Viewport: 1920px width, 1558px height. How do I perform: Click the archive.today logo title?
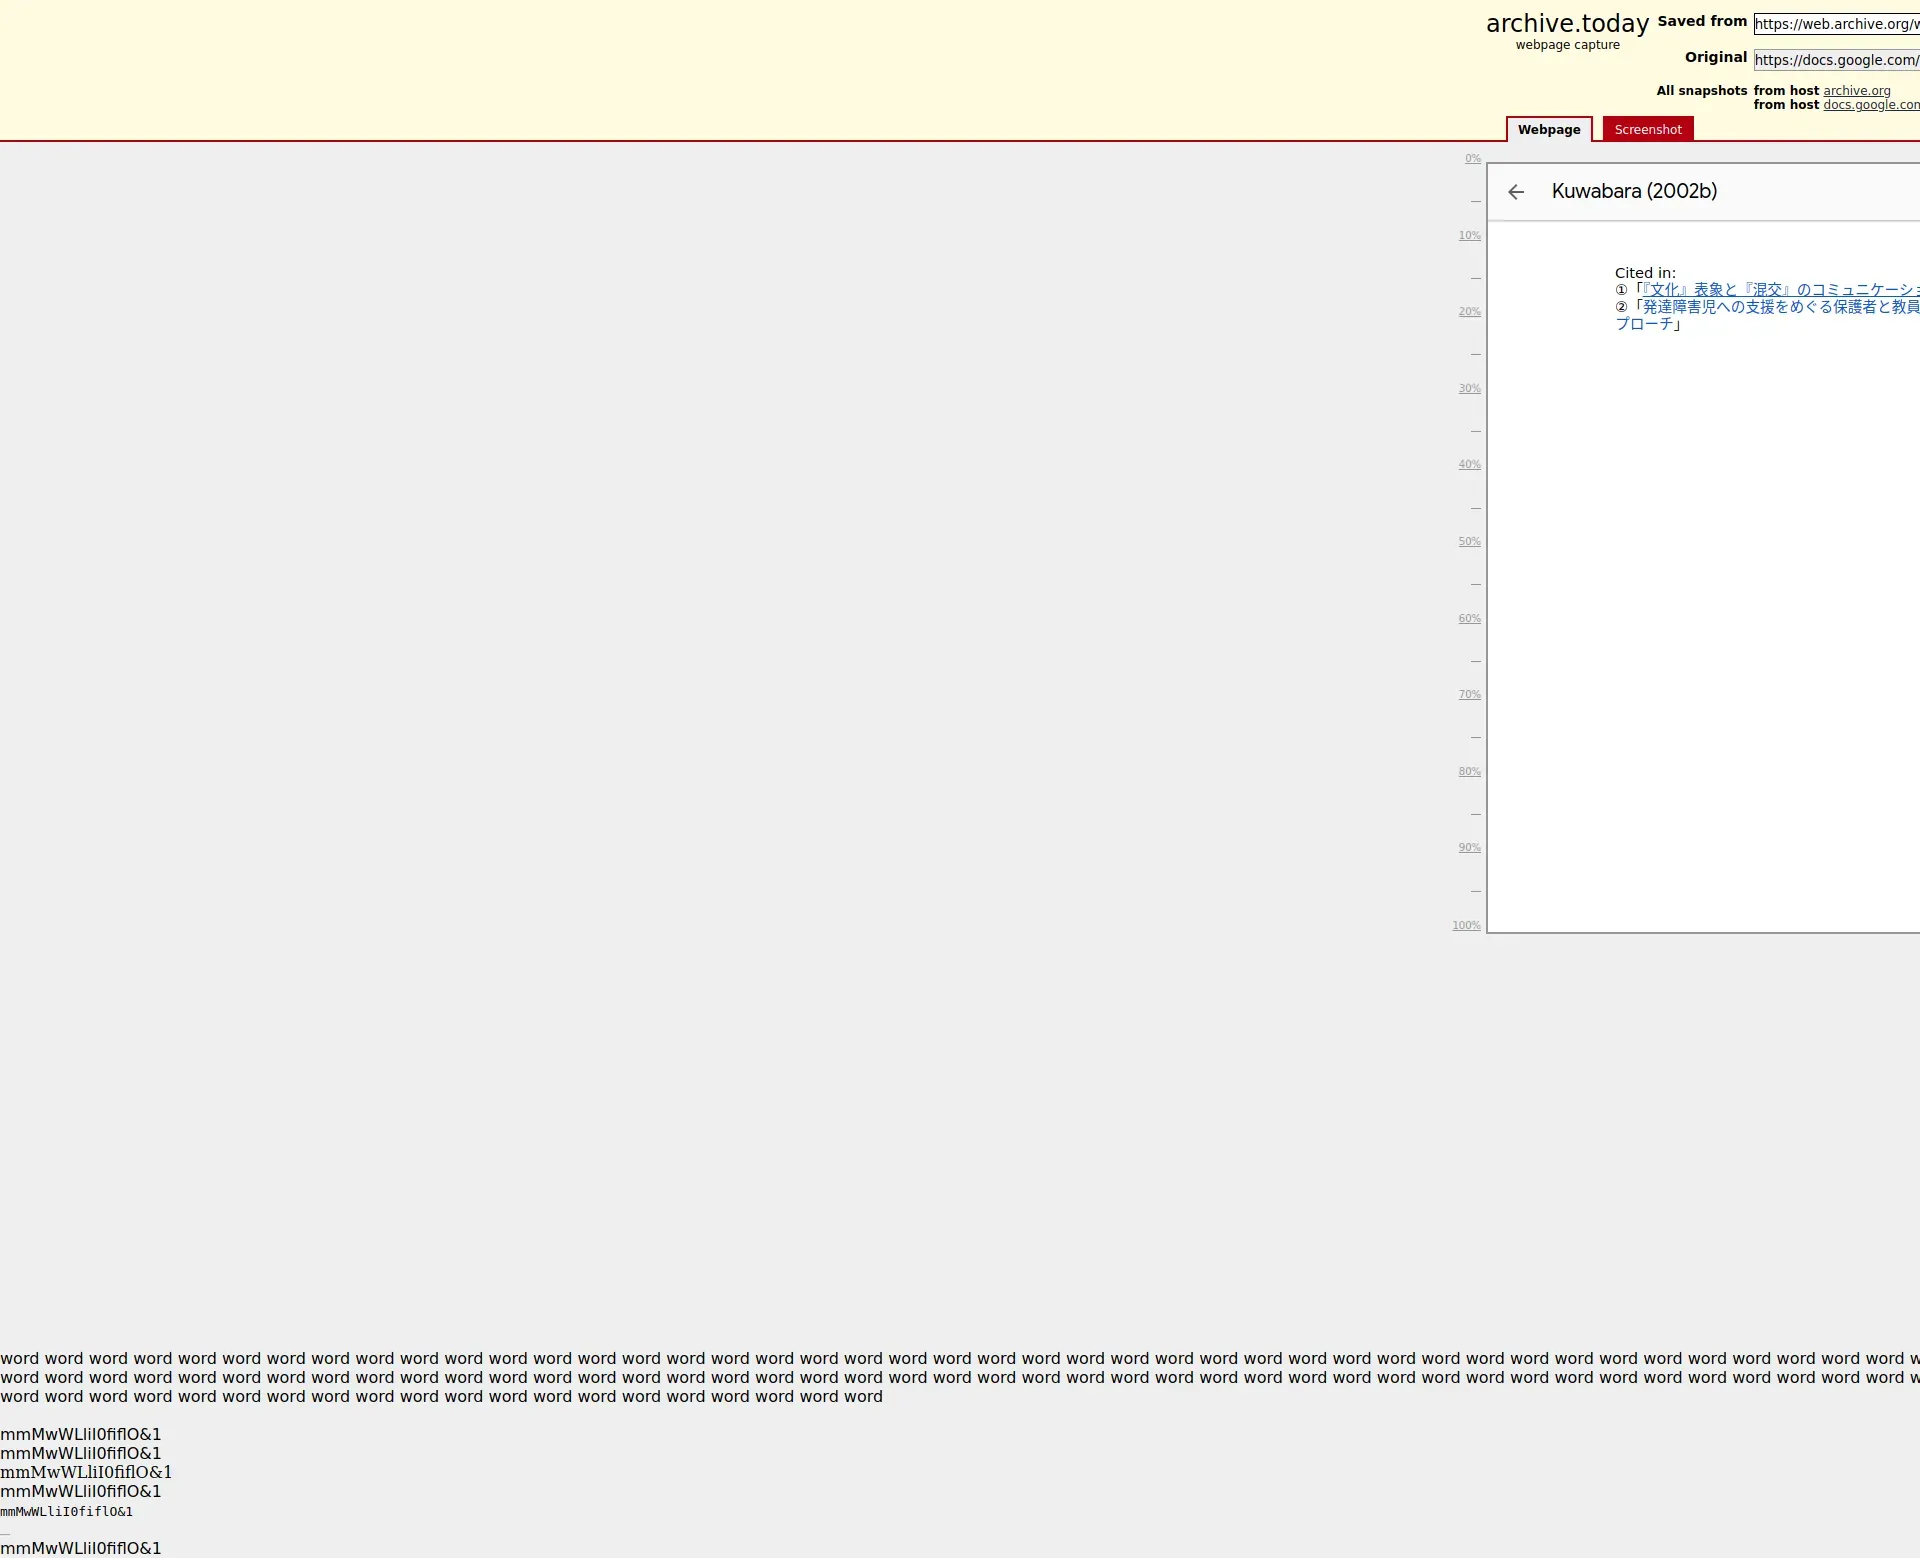tap(1566, 24)
